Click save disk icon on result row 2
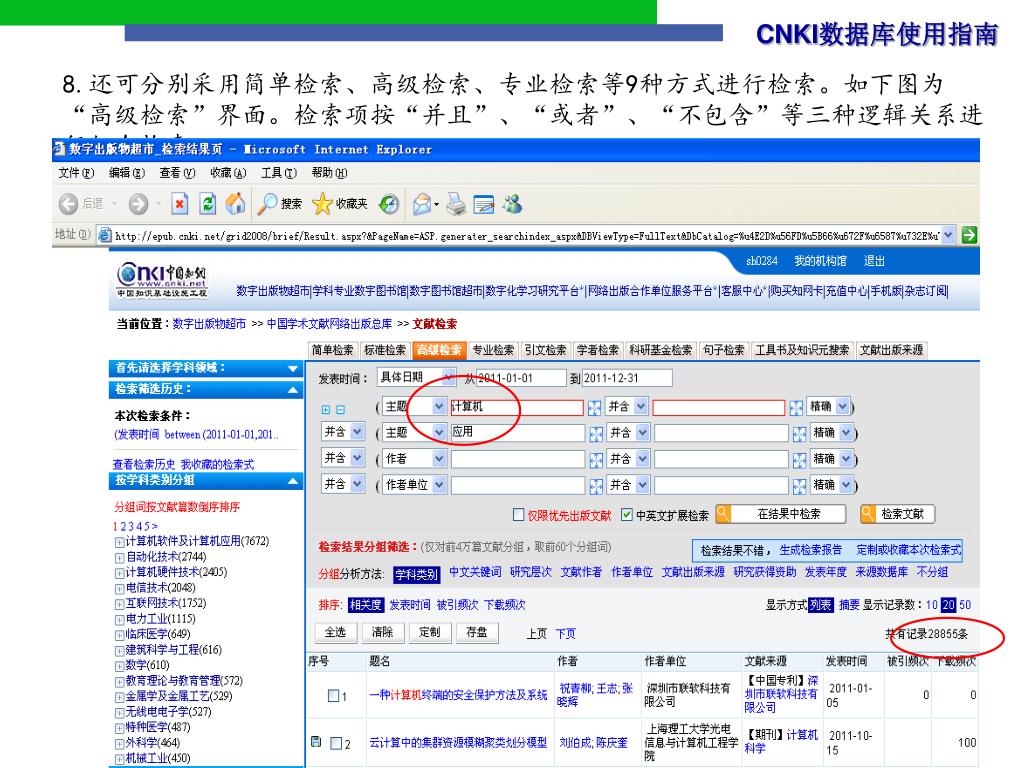Viewport: 1024px width, 768px height. [x=316, y=741]
